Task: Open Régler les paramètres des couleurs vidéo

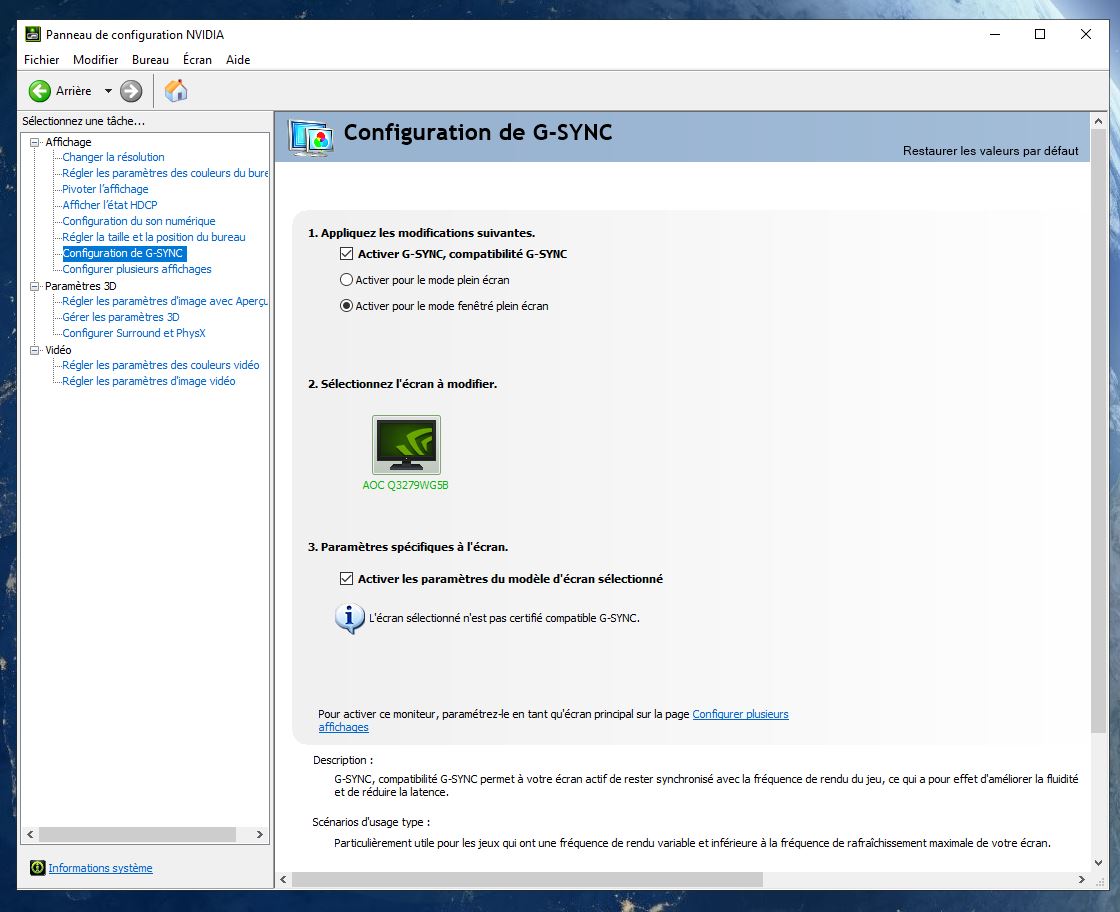Action: point(161,365)
